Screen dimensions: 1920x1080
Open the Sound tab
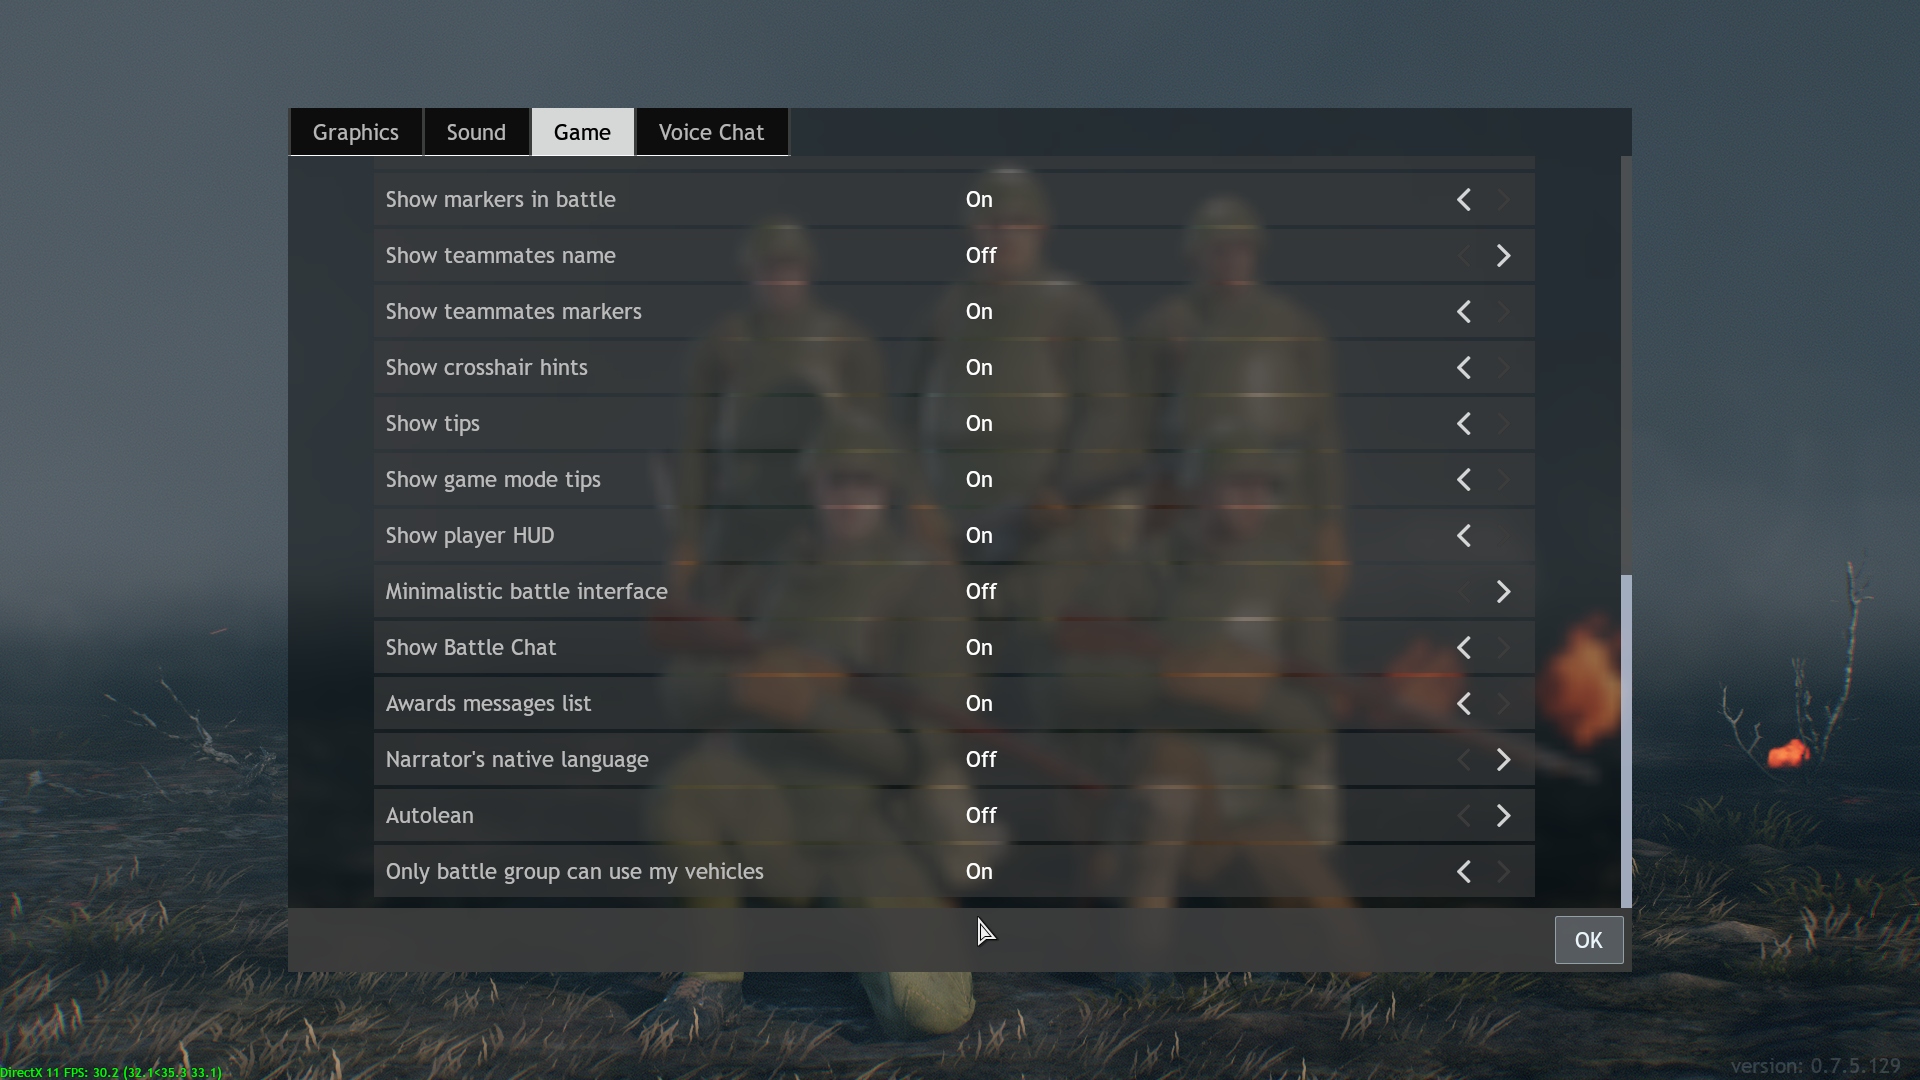point(476,132)
